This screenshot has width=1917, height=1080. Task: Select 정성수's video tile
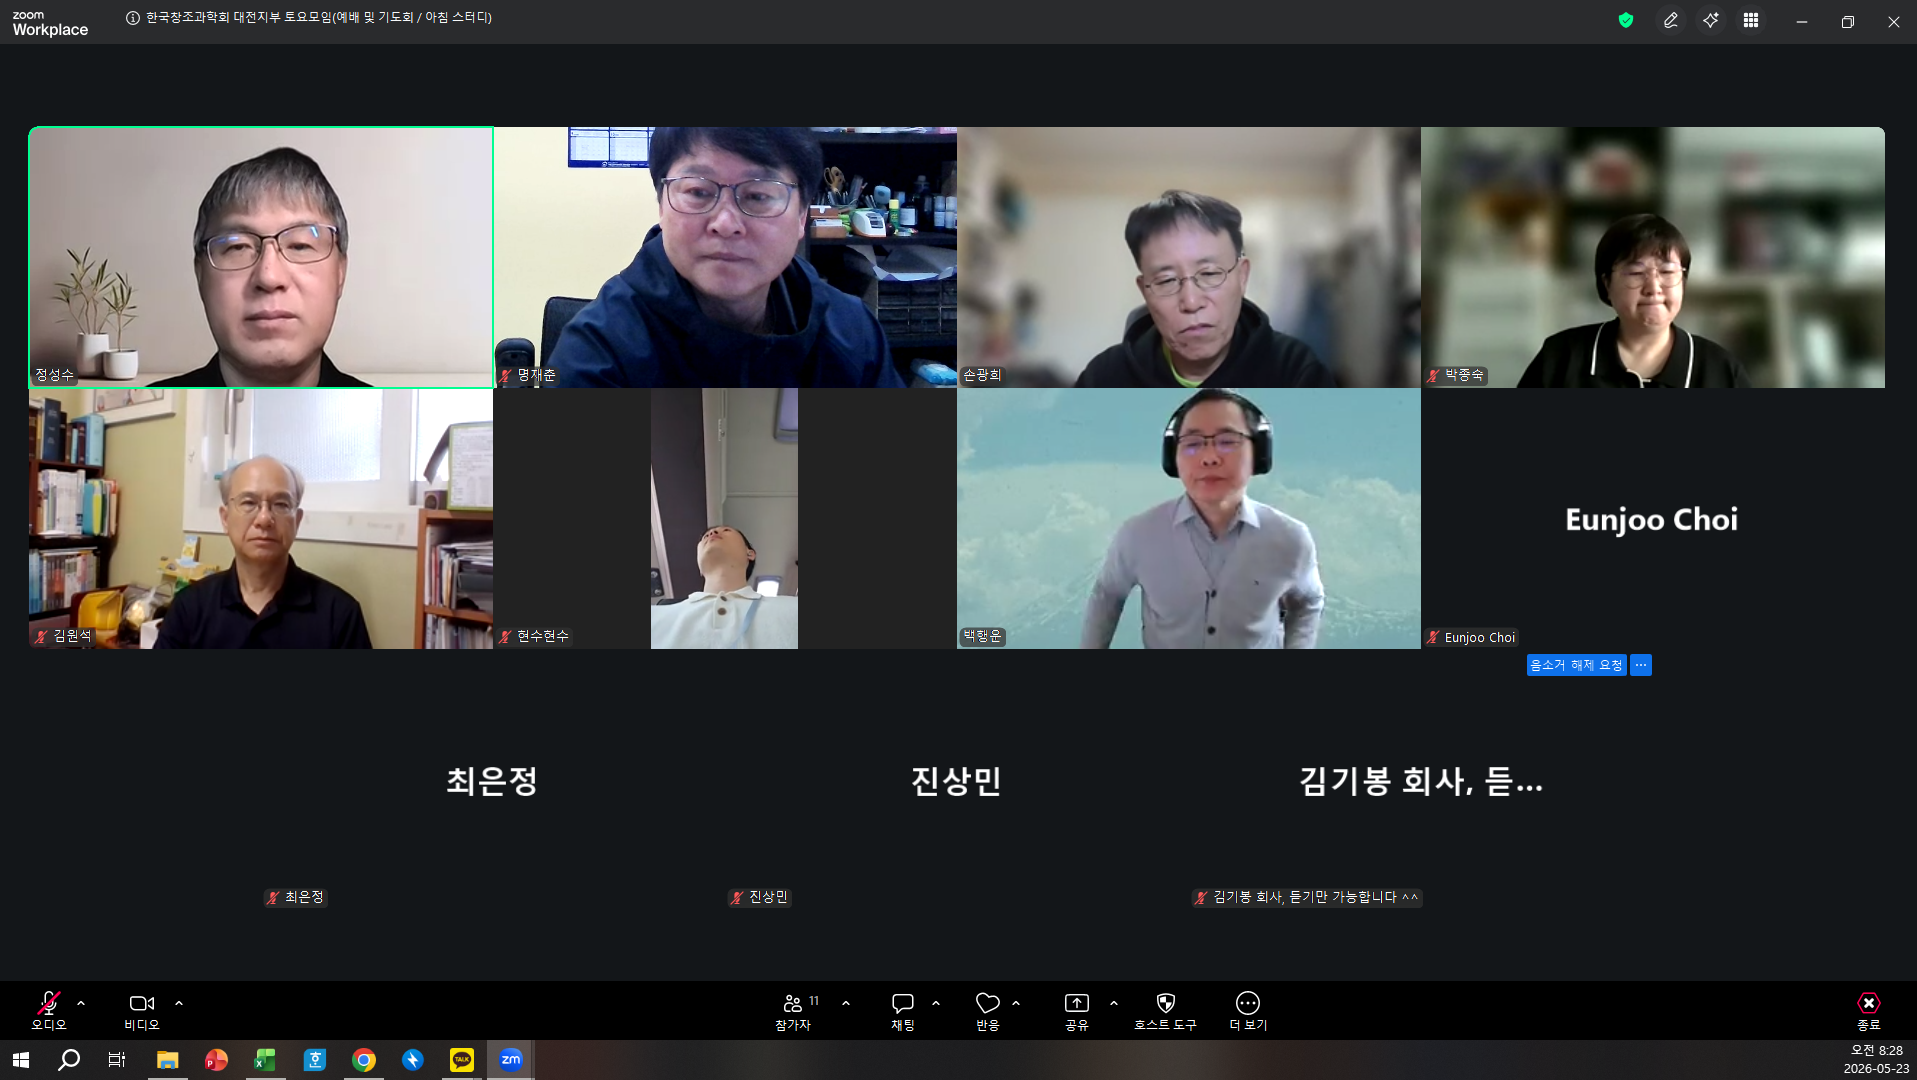click(261, 257)
